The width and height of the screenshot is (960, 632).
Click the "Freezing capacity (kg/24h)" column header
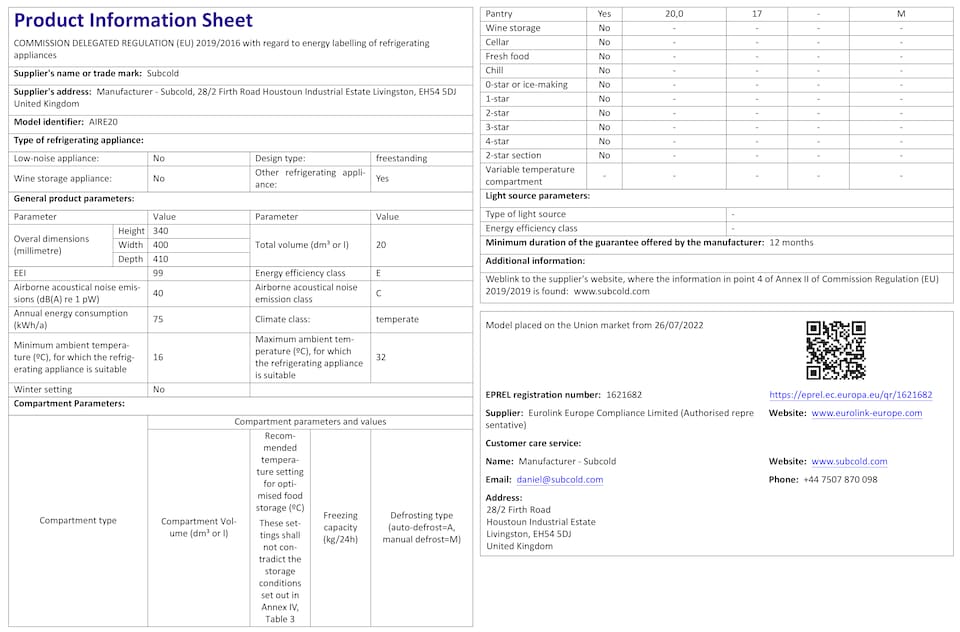pyautogui.click(x=340, y=527)
